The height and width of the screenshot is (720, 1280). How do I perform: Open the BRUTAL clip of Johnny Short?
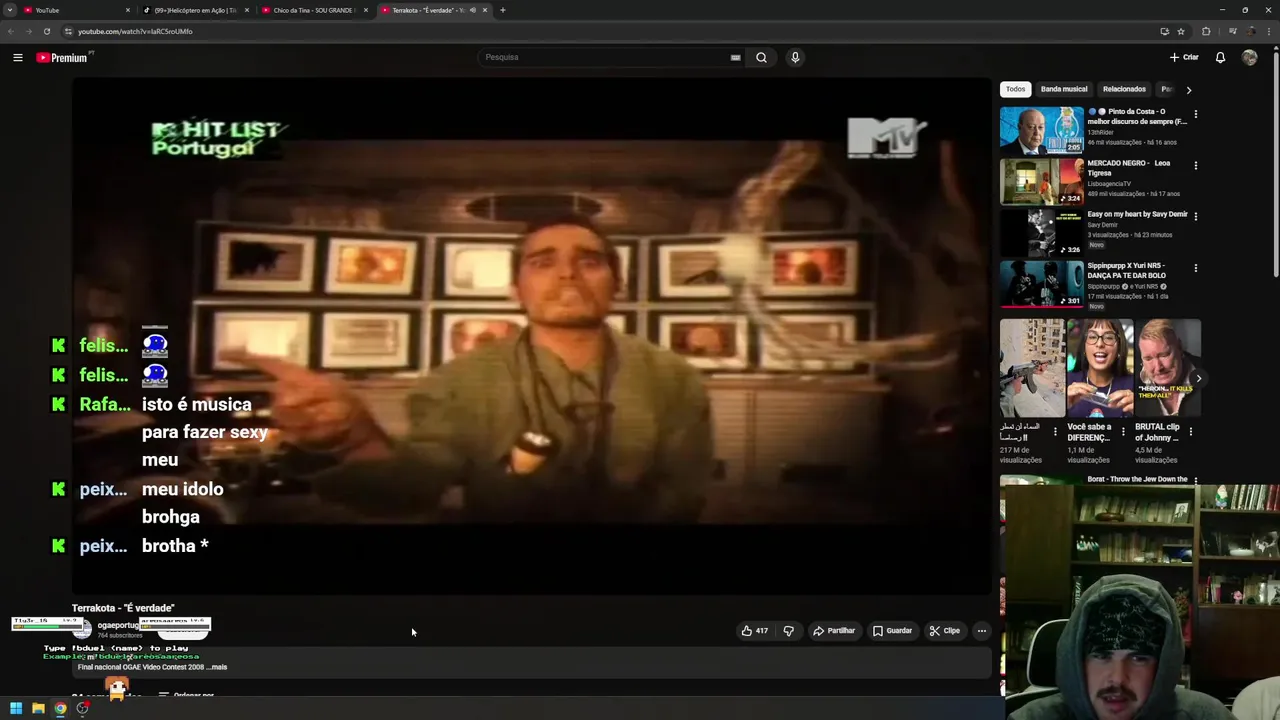[x=1167, y=368]
